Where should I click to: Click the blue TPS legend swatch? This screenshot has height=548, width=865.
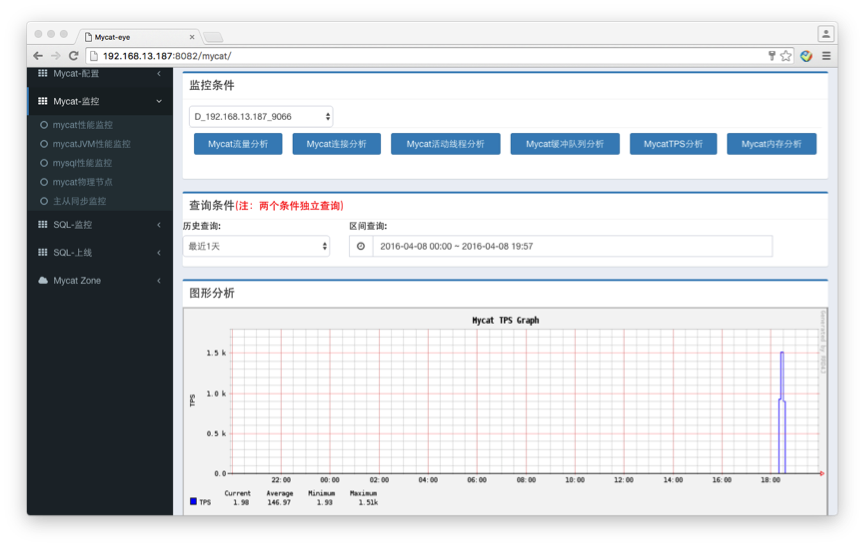pos(193,502)
